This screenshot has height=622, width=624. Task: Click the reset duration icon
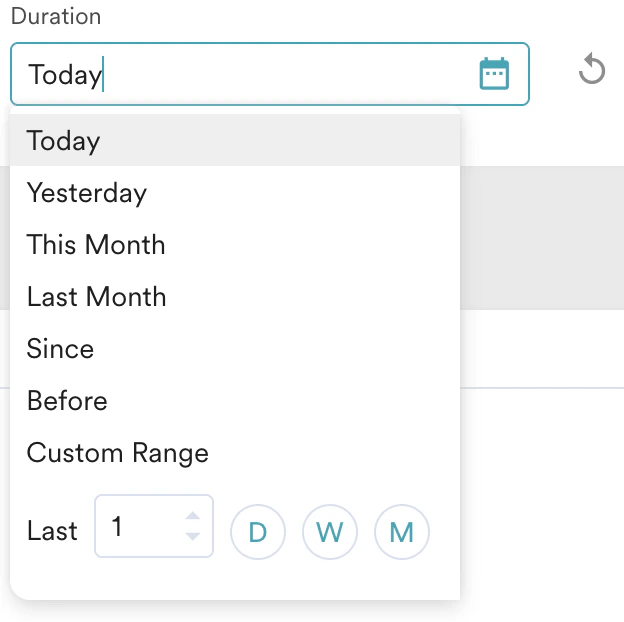[592, 70]
